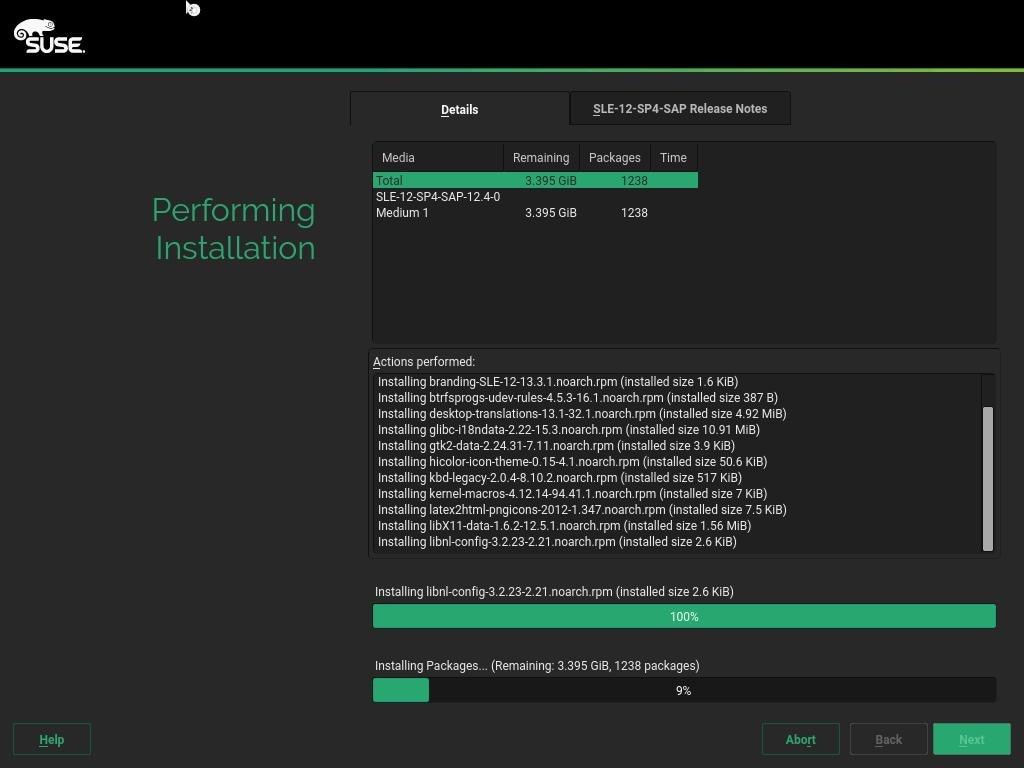The image size is (1024, 768).
Task: Click the 9% overall progress bar
Action: [684, 690]
